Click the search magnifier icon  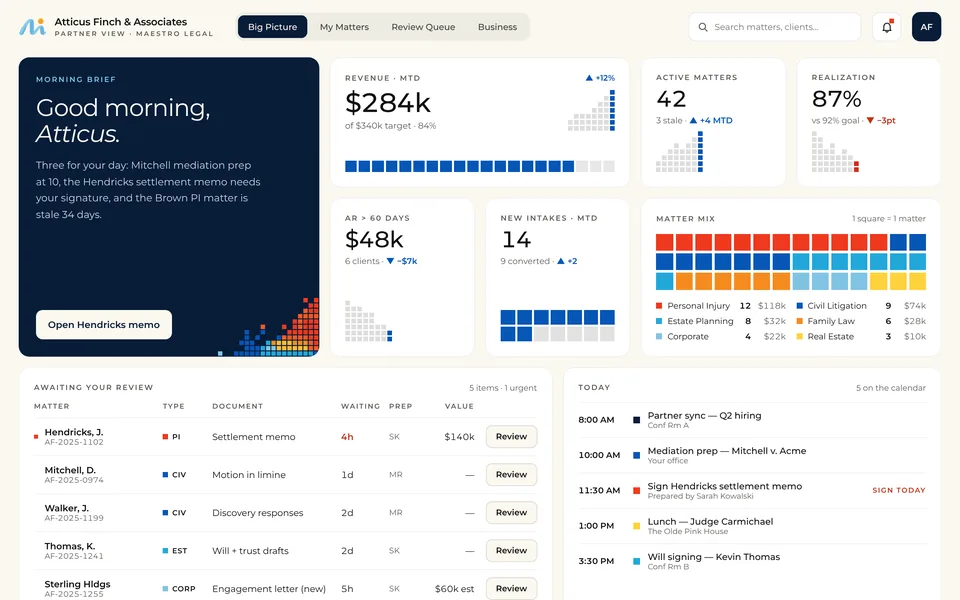[x=703, y=27]
